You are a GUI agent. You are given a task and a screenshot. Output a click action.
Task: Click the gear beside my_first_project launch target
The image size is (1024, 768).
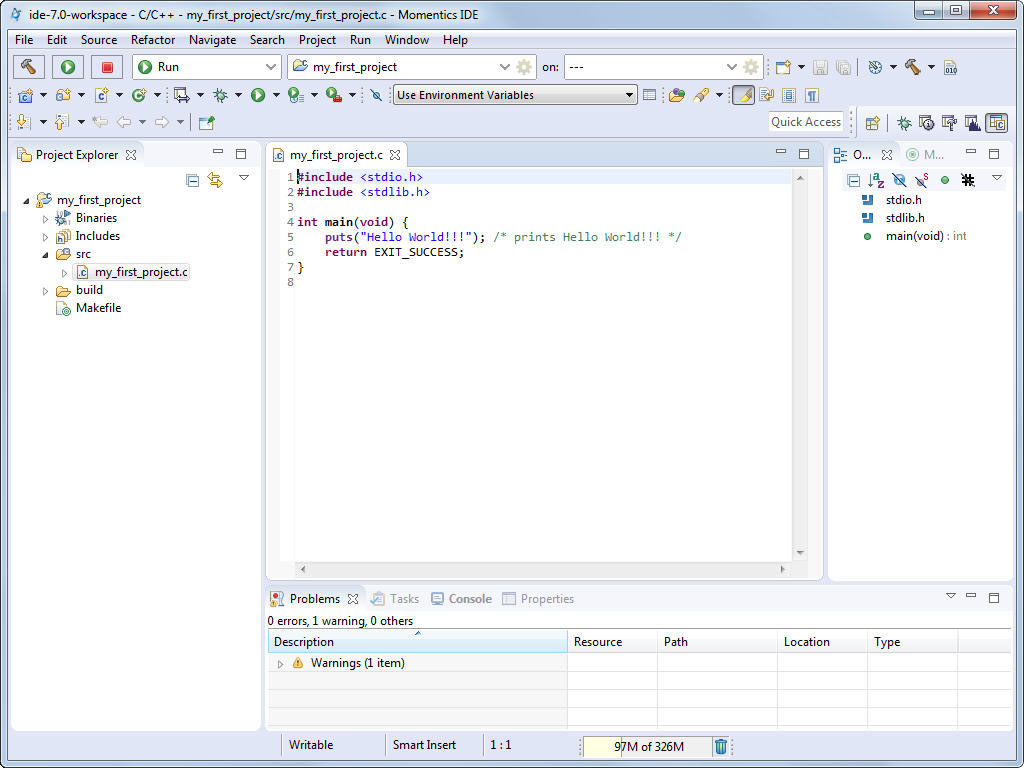pyautogui.click(x=524, y=67)
